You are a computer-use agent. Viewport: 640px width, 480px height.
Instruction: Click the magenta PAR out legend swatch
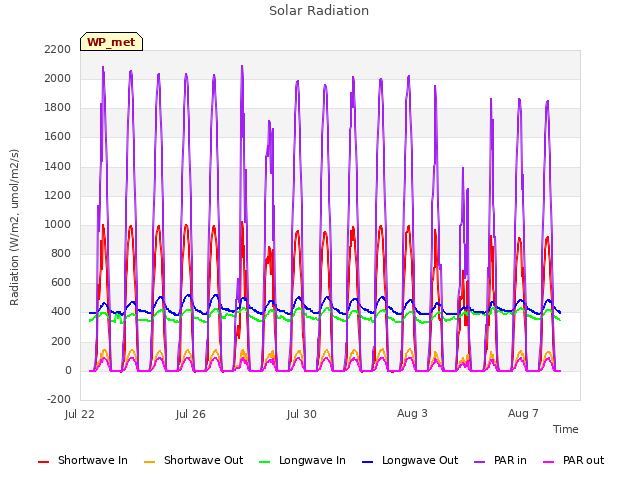[548, 462]
